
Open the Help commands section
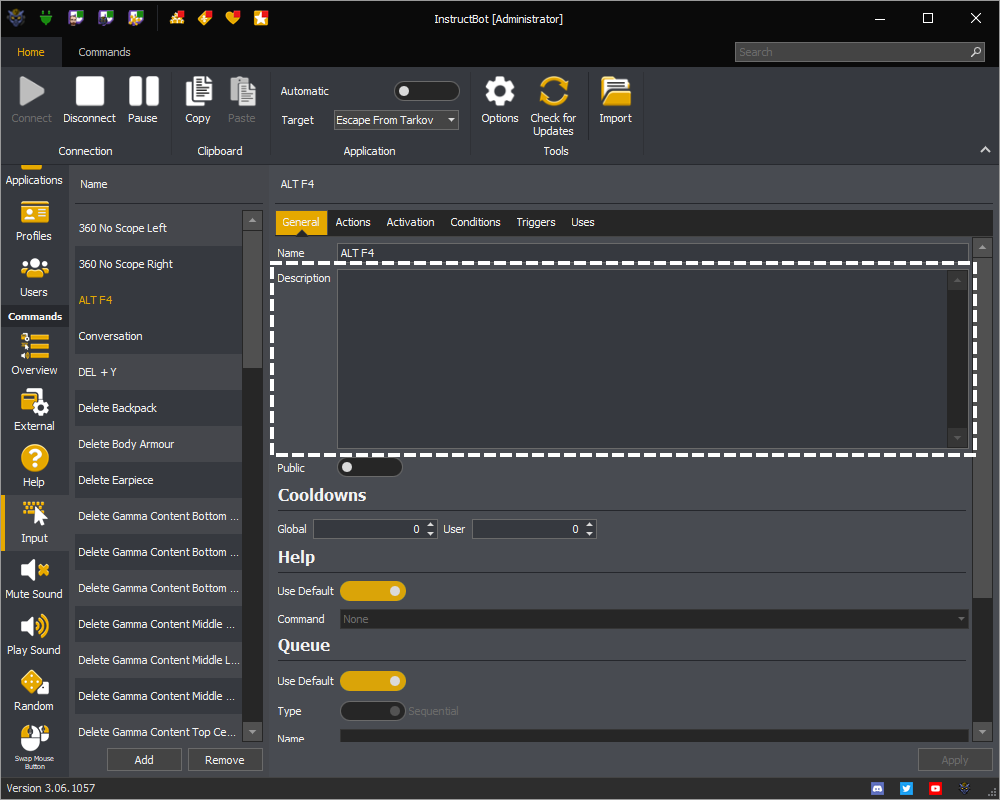click(34, 466)
